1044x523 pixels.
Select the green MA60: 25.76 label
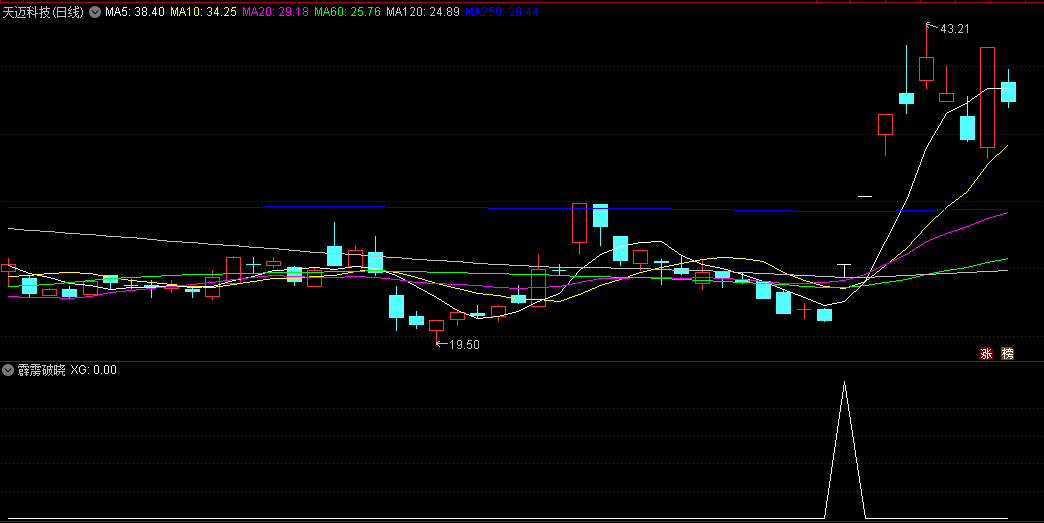347,12
